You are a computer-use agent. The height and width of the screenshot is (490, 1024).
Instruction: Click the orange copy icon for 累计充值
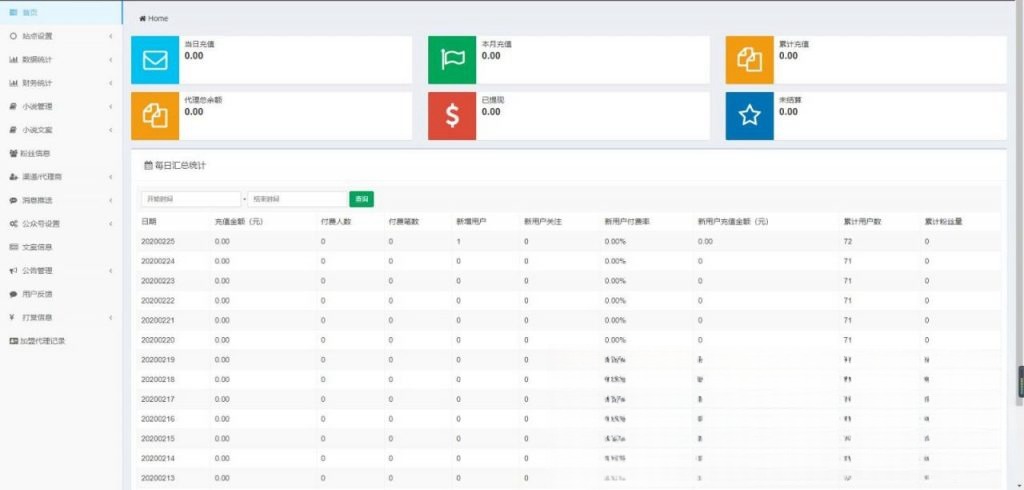pyautogui.click(x=749, y=60)
